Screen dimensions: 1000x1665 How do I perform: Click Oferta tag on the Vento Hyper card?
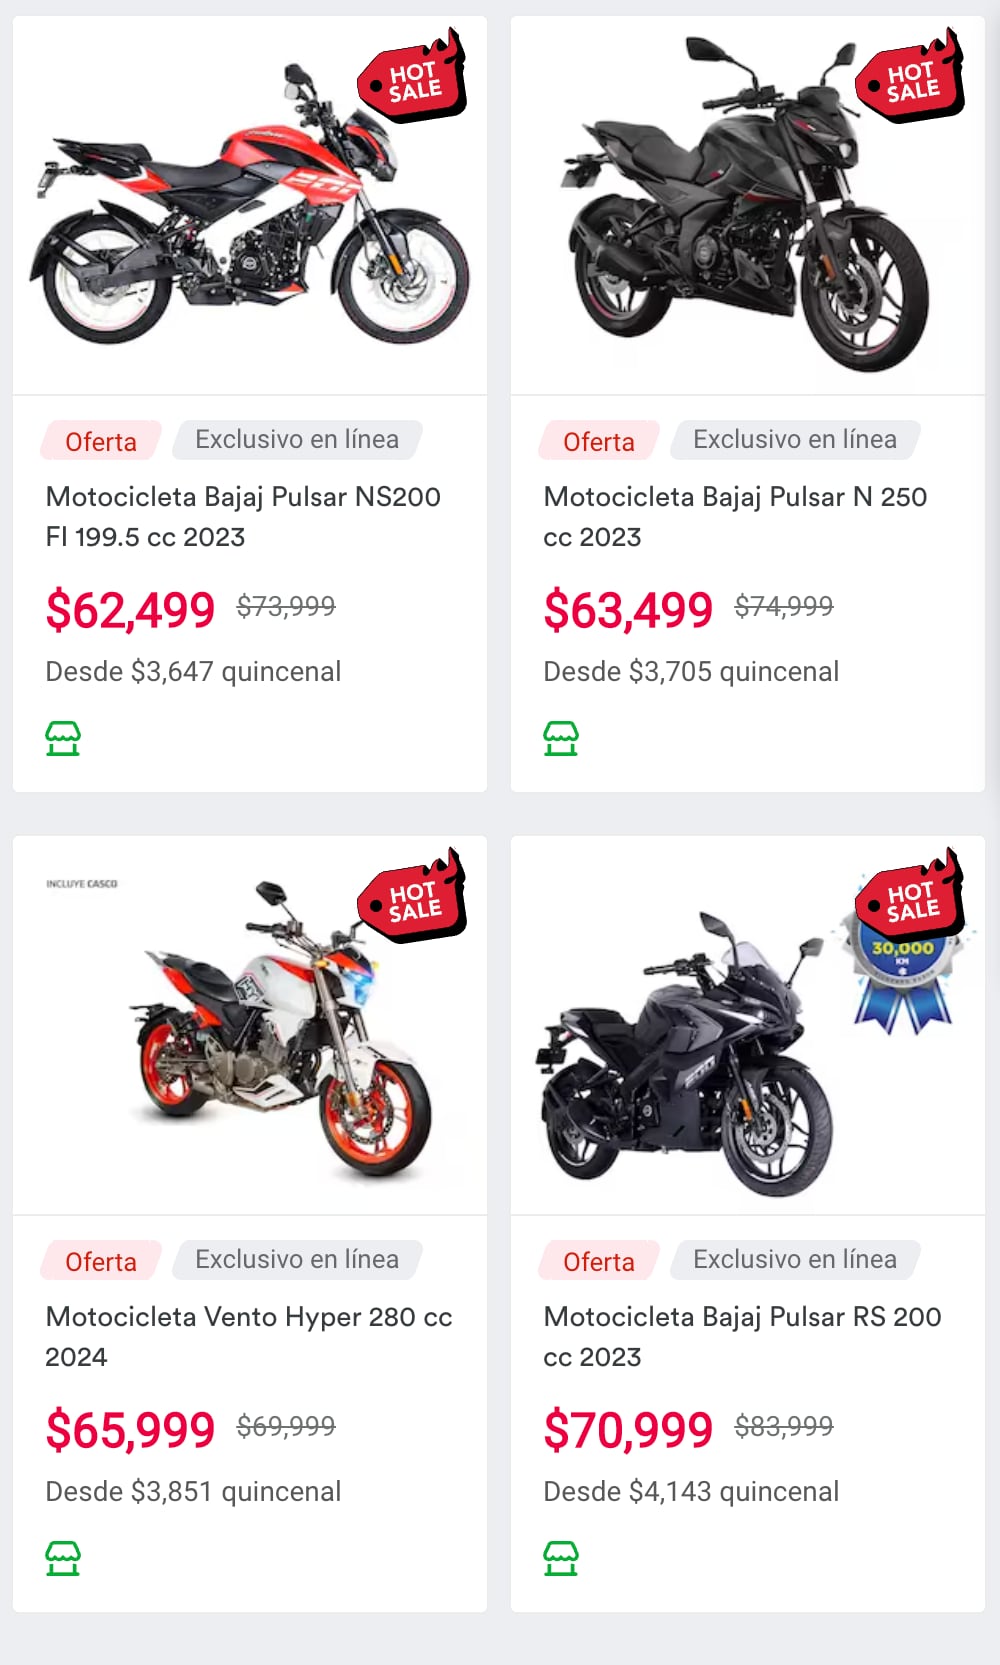click(101, 1261)
